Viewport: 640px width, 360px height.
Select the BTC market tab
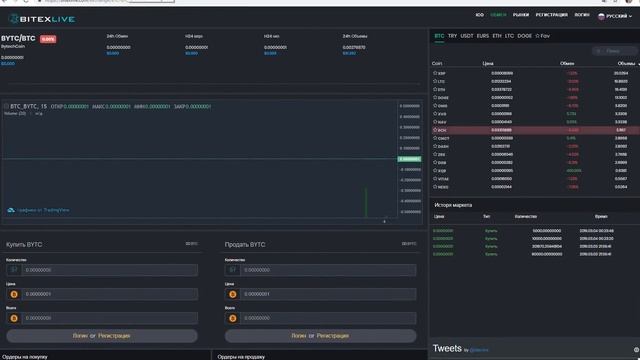tap(439, 36)
